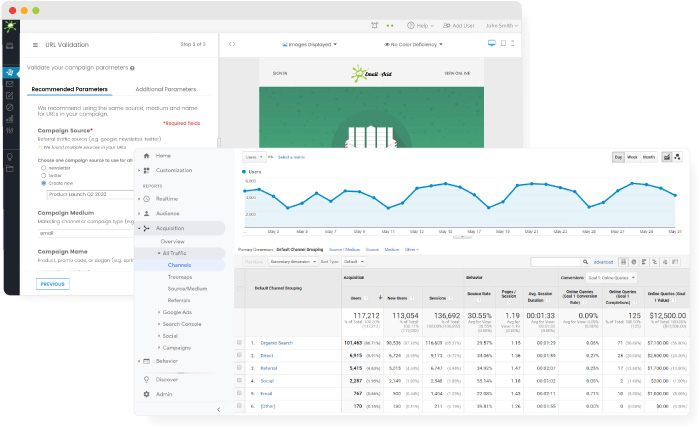The height and width of the screenshot is (427, 700).
Task: Click the Email on Acid logo in sidebar
Action: point(10,26)
